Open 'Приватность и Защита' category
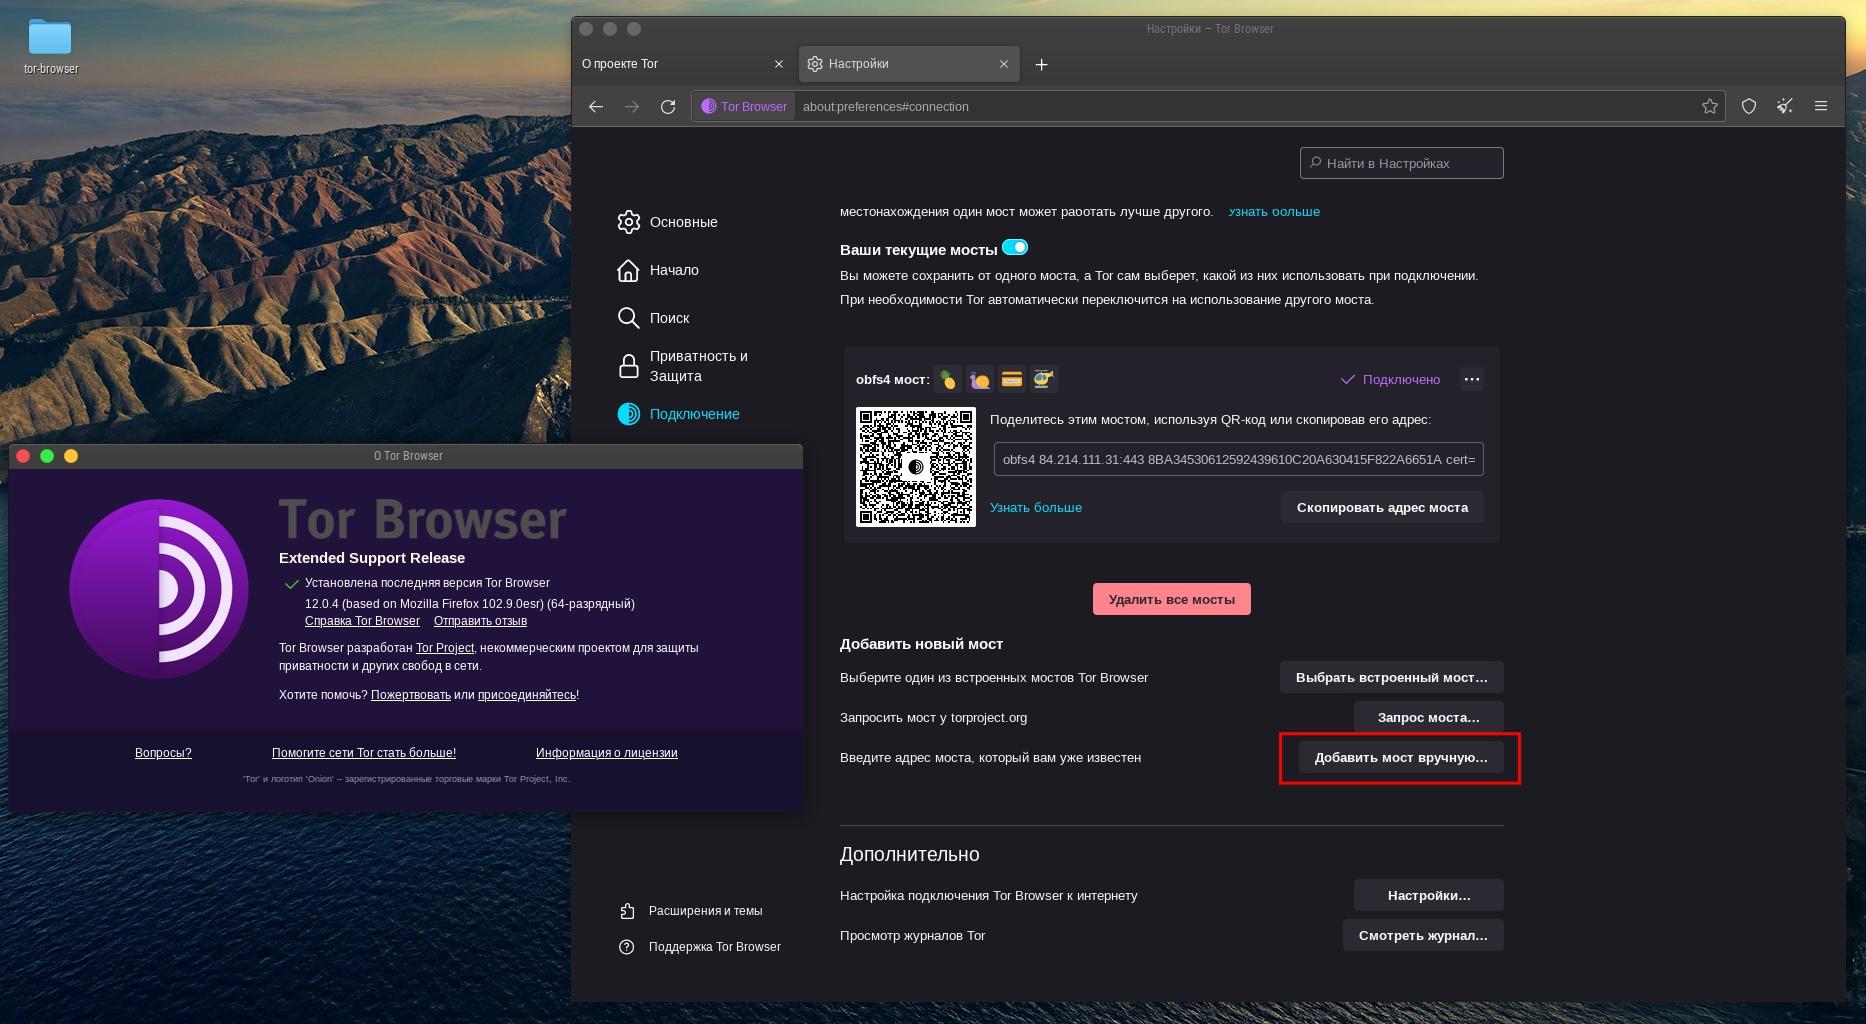 pos(683,366)
